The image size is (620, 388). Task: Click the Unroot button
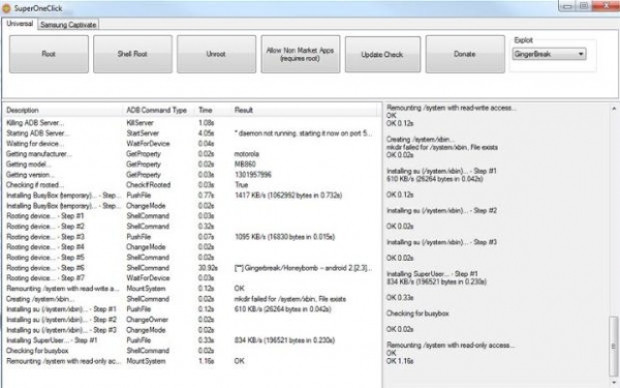point(216,54)
